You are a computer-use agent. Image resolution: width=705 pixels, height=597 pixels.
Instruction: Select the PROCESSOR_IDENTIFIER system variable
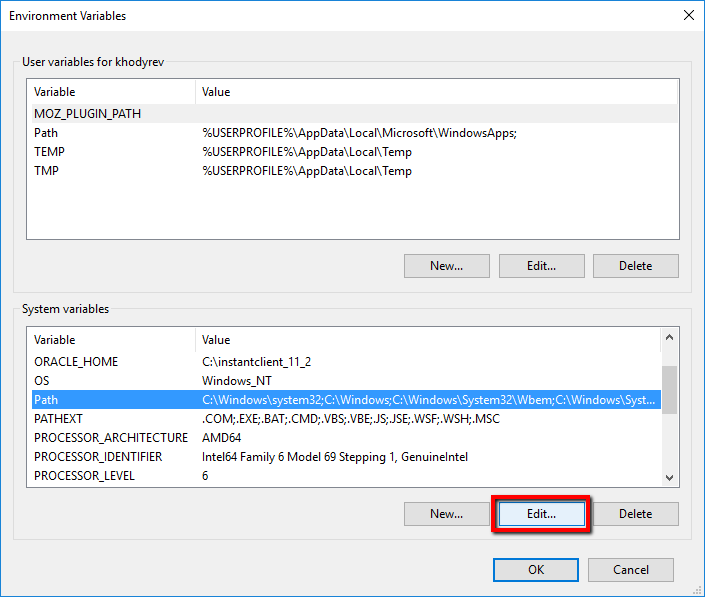pos(98,457)
